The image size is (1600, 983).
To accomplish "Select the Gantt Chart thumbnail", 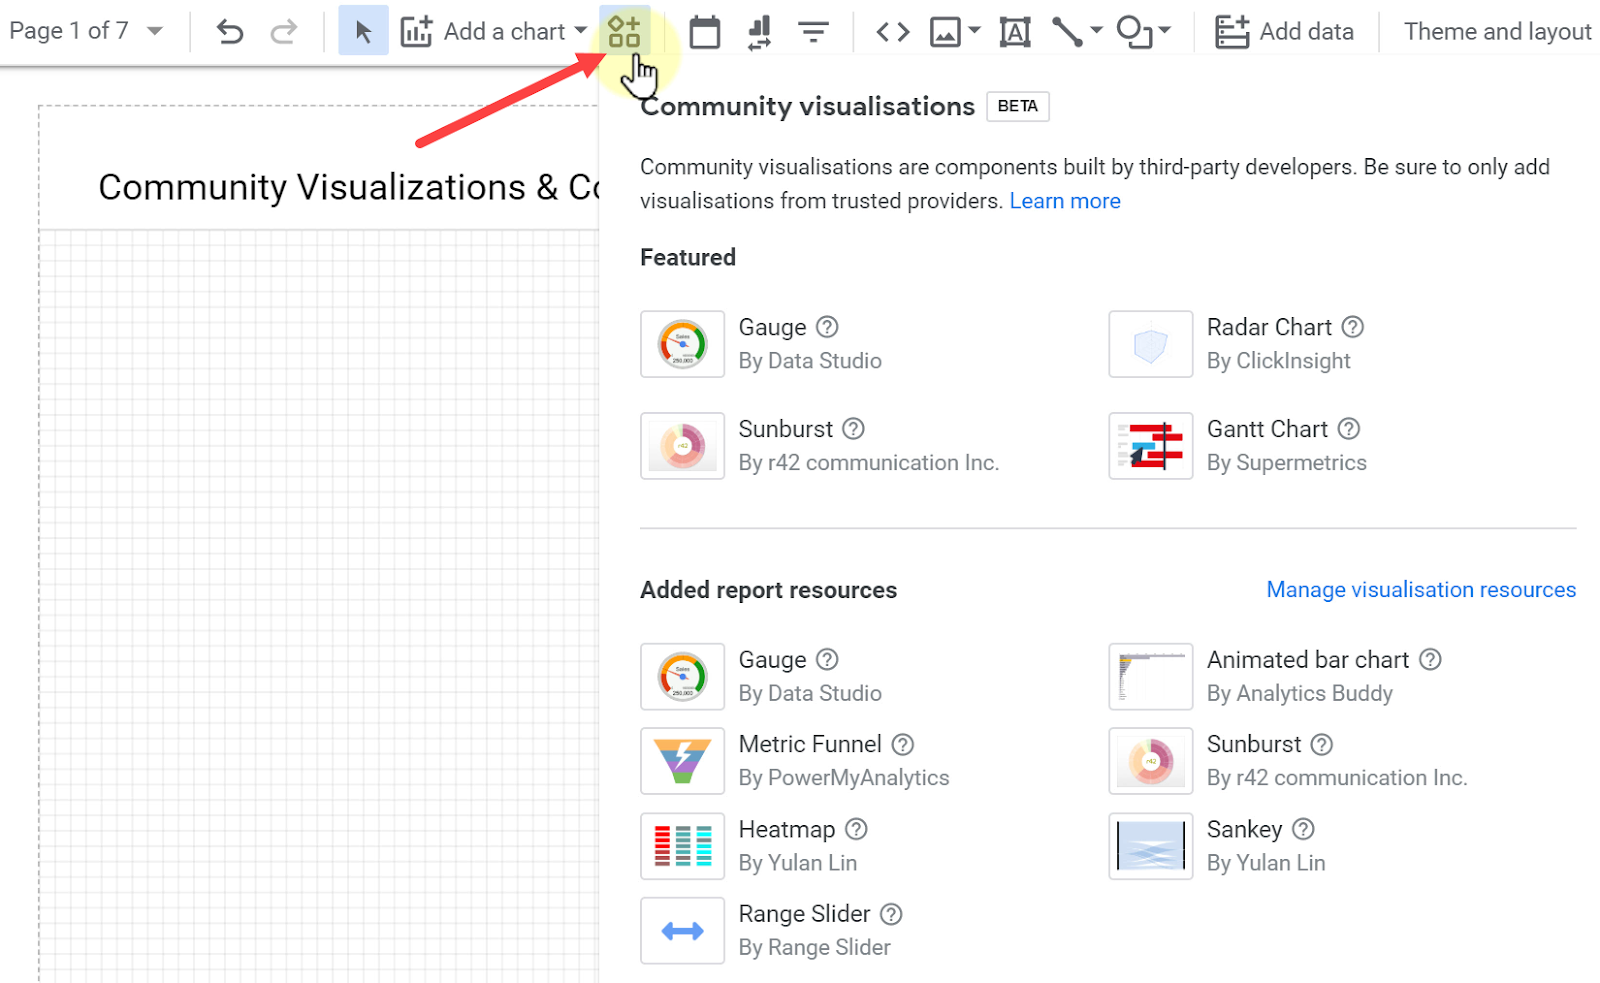I will (1150, 446).
